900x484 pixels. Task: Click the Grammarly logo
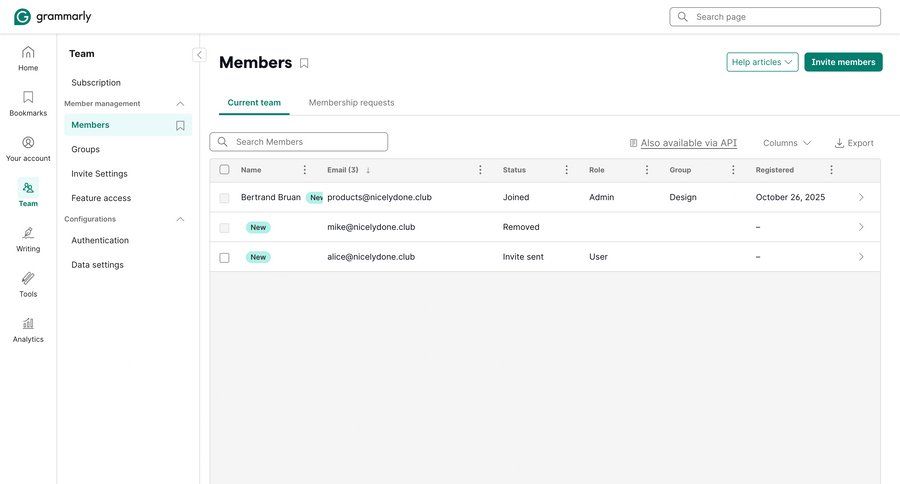point(52,17)
